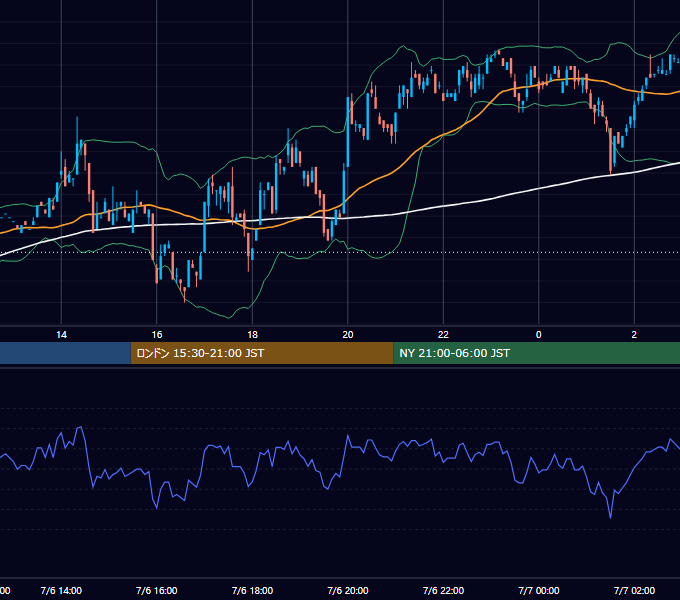Click the 7/7 00:00 date label
The width and height of the screenshot is (680, 600).
click(x=539, y=590)
